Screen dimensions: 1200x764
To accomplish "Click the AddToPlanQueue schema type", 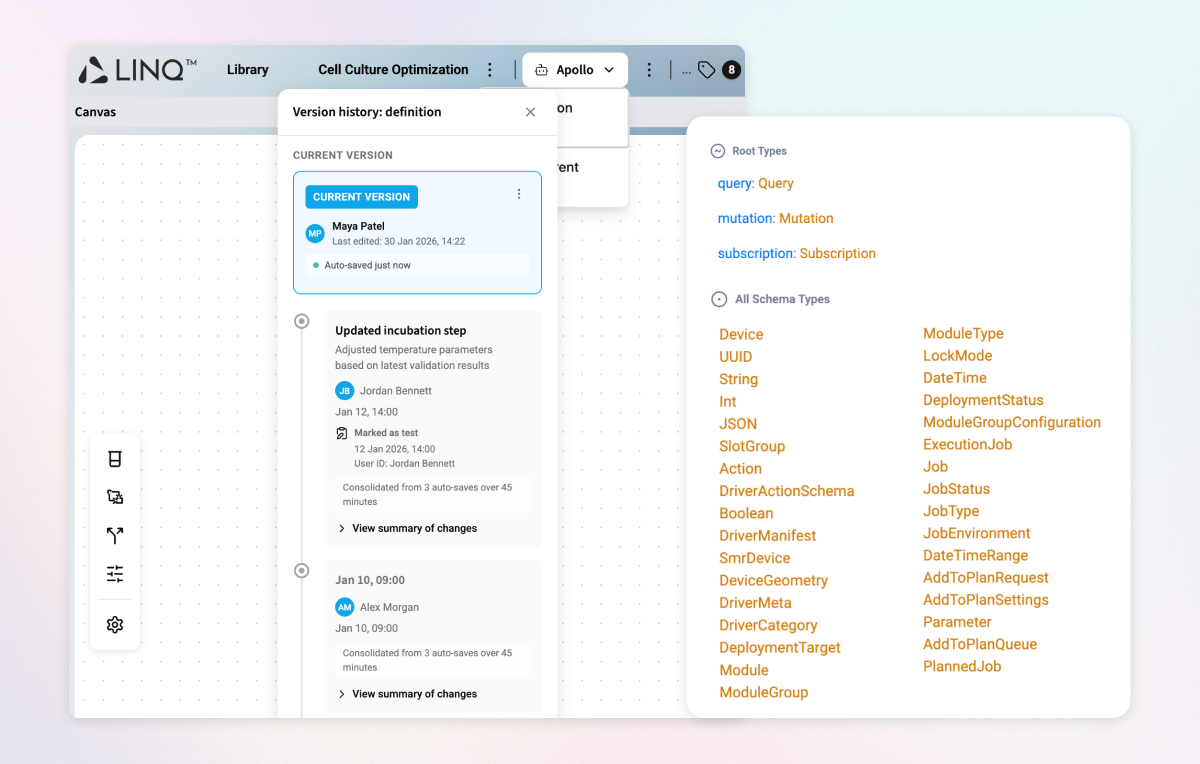I will click(980, 644).
